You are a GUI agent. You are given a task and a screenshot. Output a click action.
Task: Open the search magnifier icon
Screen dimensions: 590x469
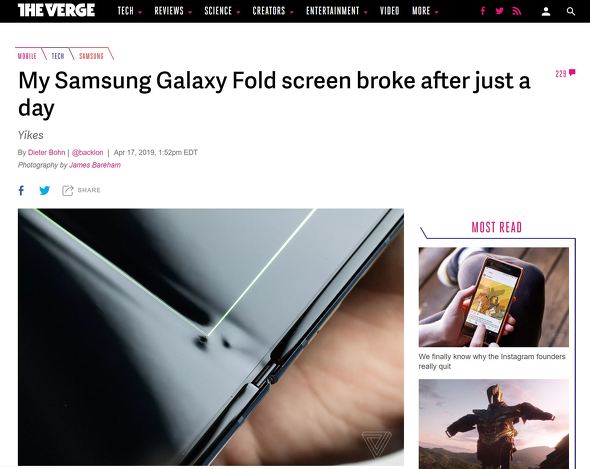[571, 12]
